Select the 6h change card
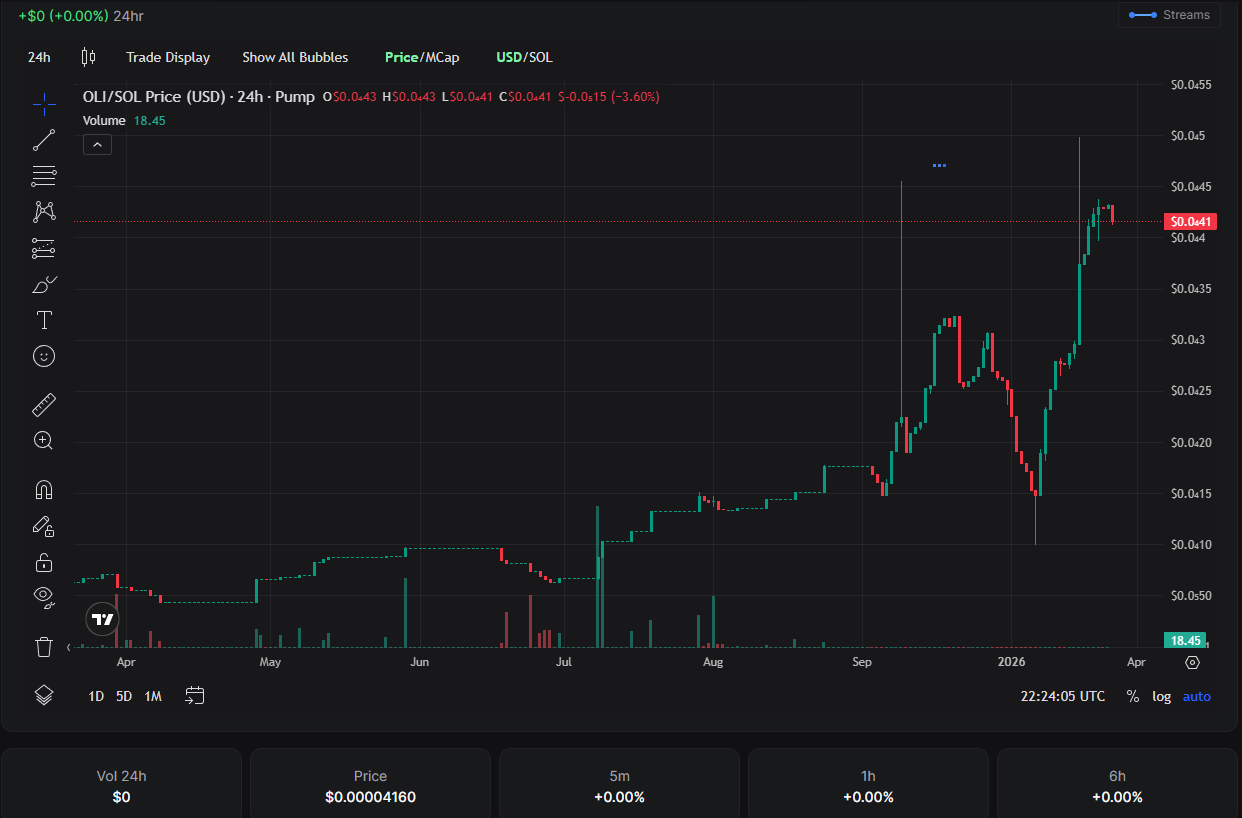1242x818 pixels. pyautogui.click(x=1117, y=785)
